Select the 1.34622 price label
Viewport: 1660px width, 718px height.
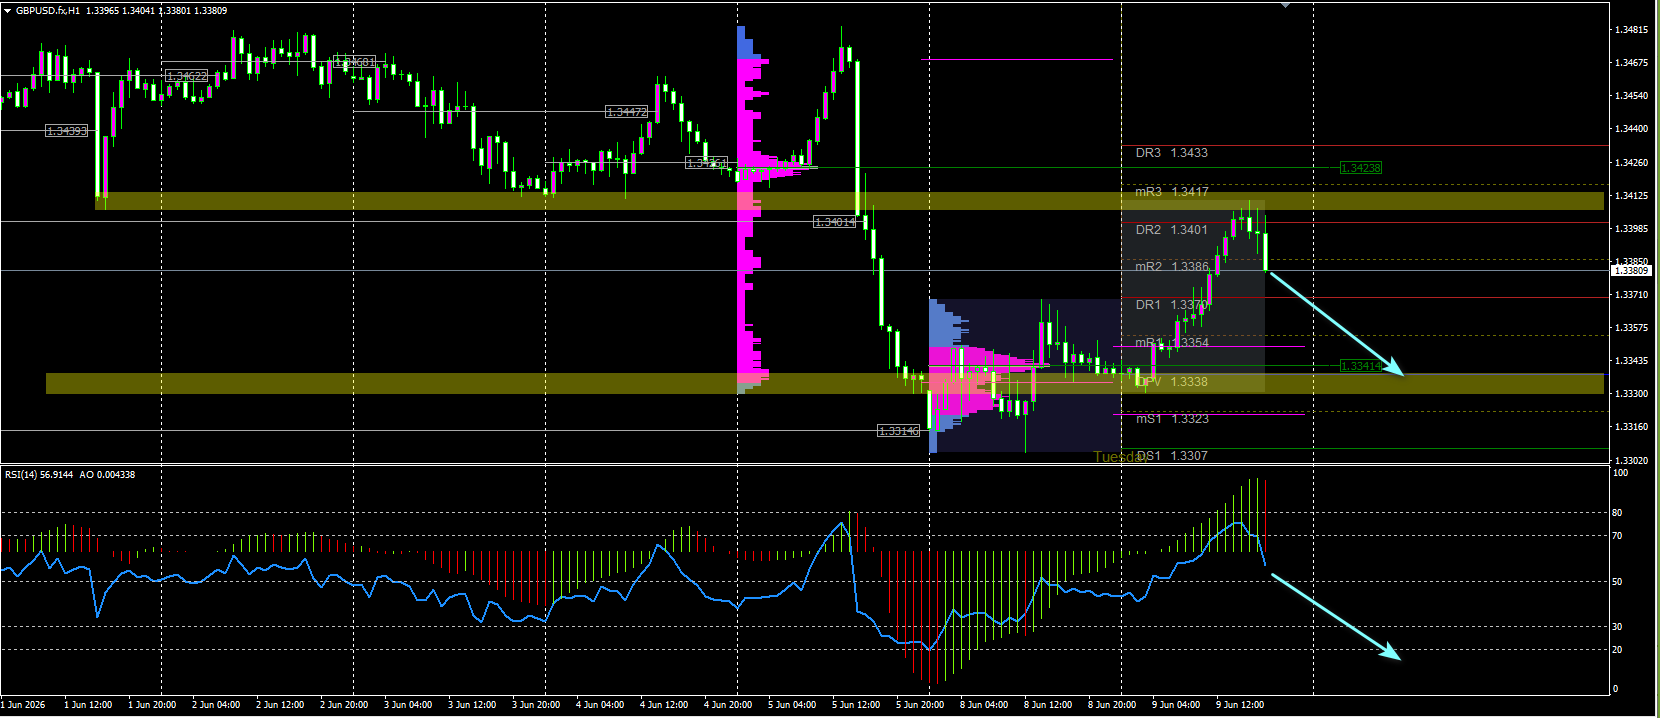[186, 76]
